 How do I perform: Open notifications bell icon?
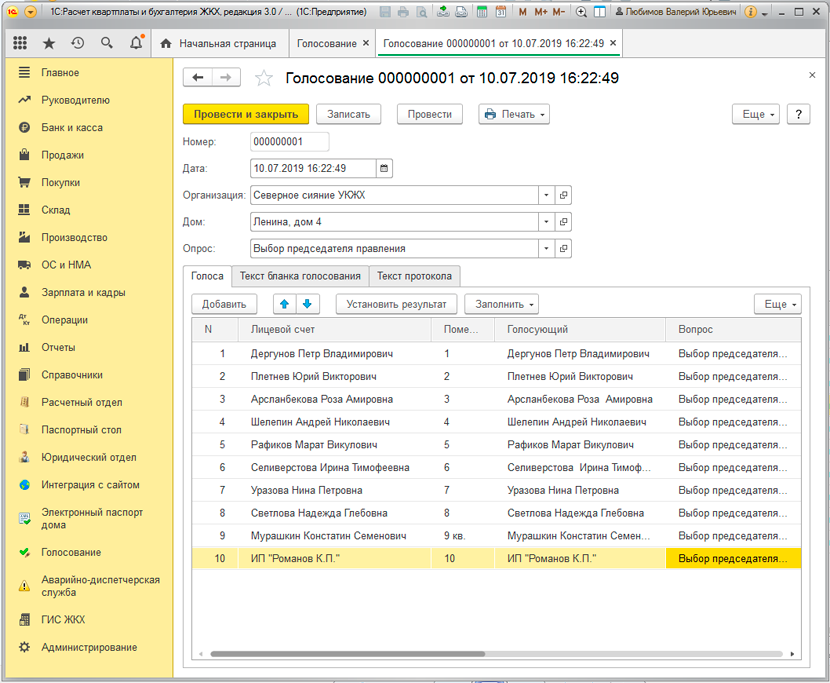click(x=136, y=44)
